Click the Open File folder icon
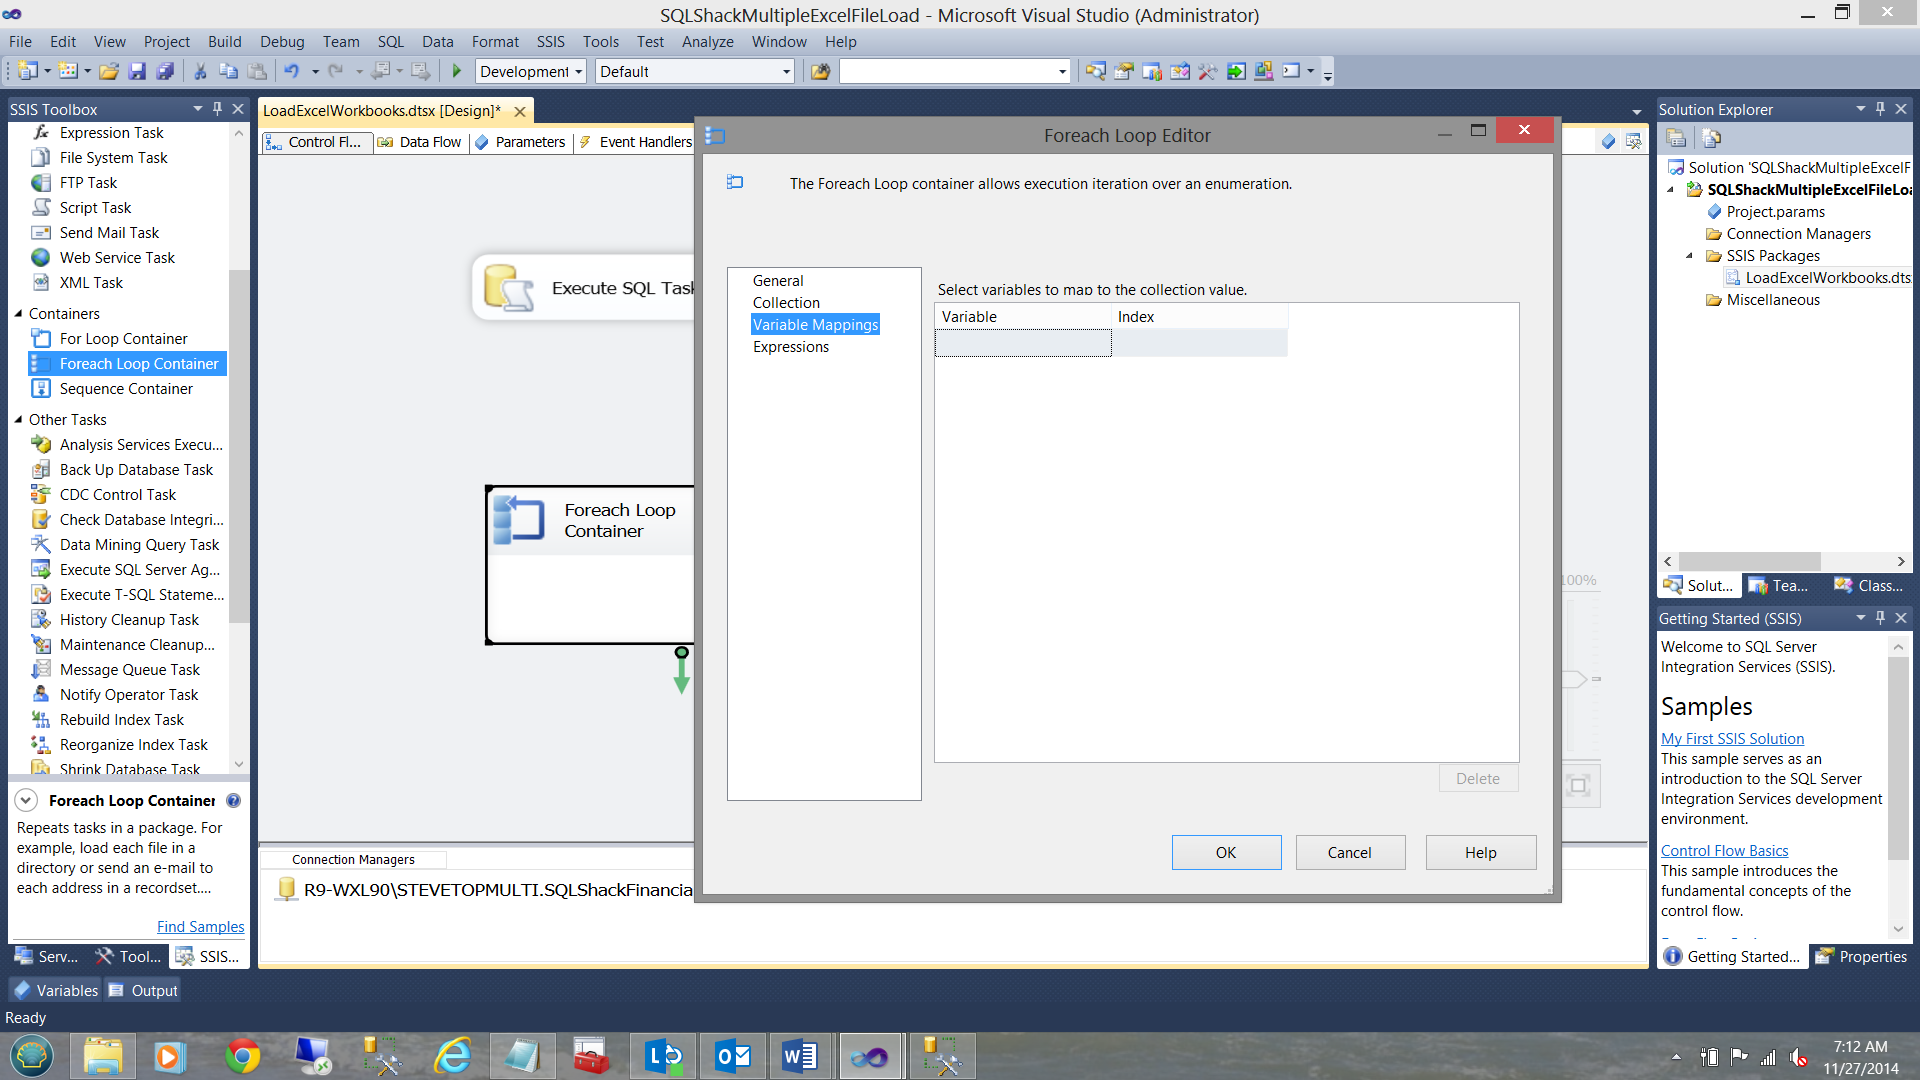 pyautogui.click(x=109, y=71)
